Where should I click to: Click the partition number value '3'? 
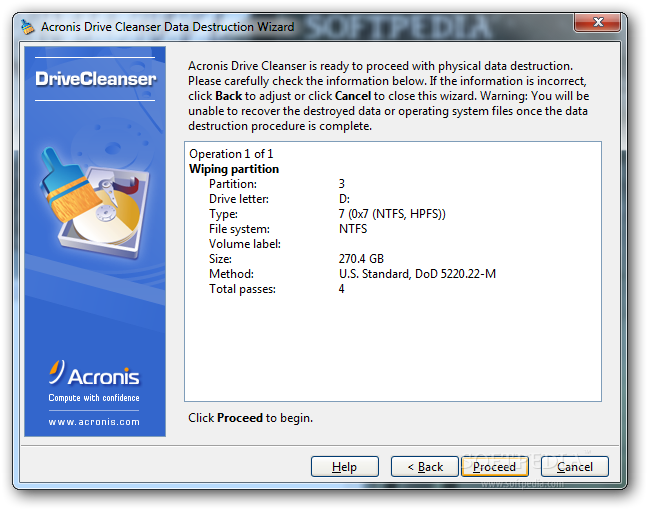pos(341,184)
